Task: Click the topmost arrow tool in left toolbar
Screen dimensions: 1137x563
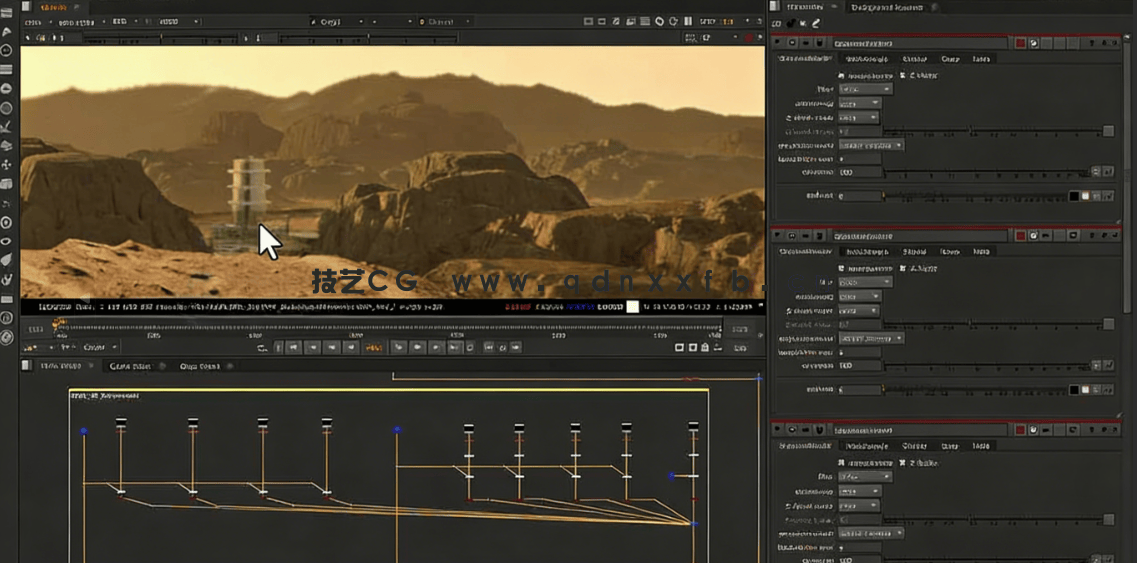Action: point(6,32)
